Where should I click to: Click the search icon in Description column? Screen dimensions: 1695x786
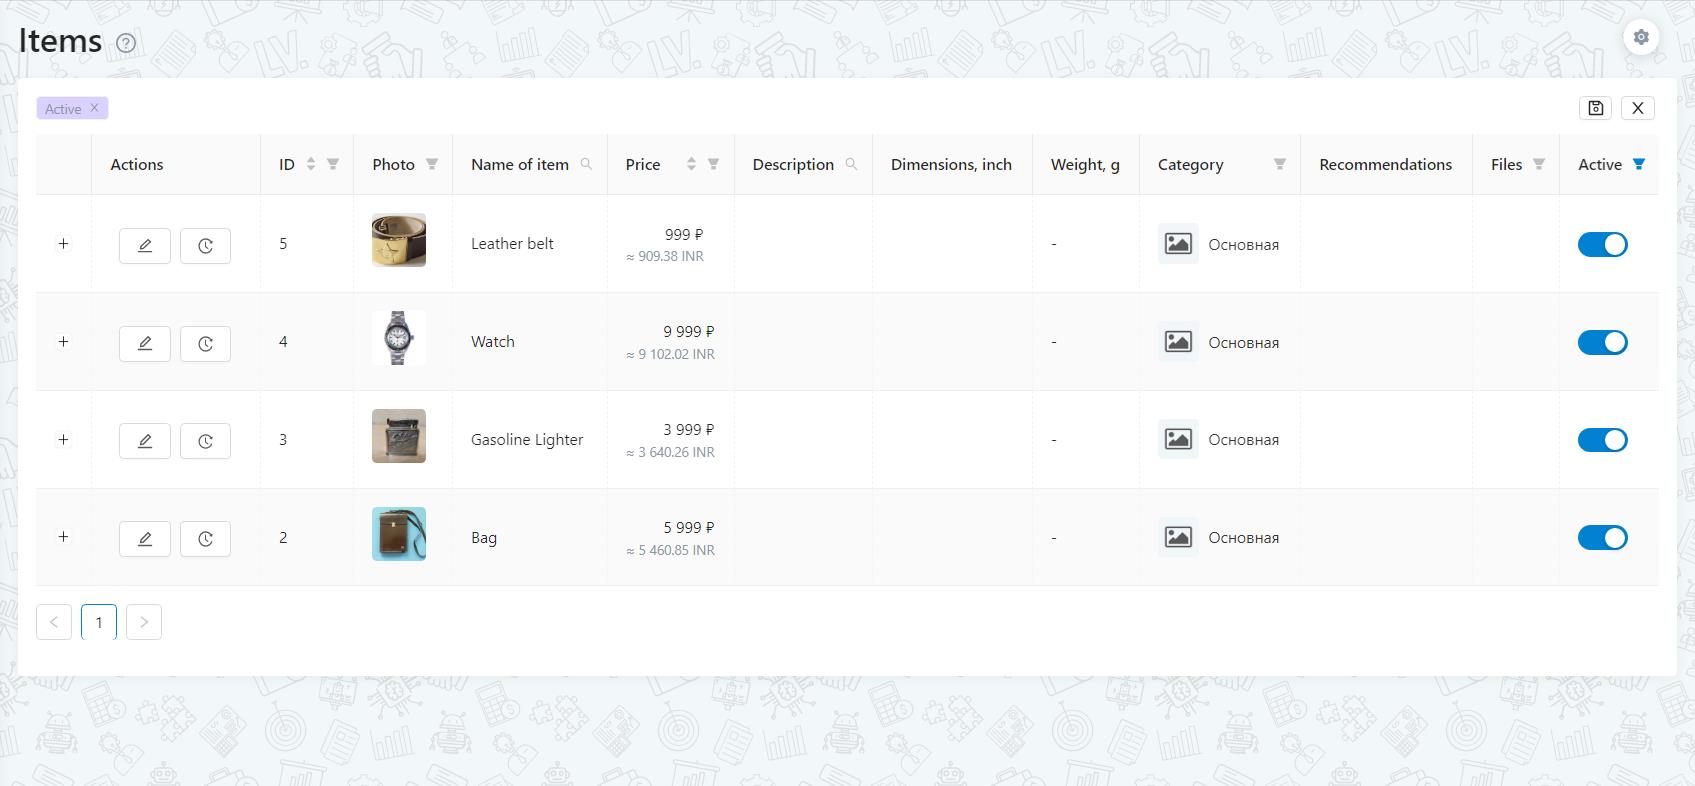click(851, 164)
